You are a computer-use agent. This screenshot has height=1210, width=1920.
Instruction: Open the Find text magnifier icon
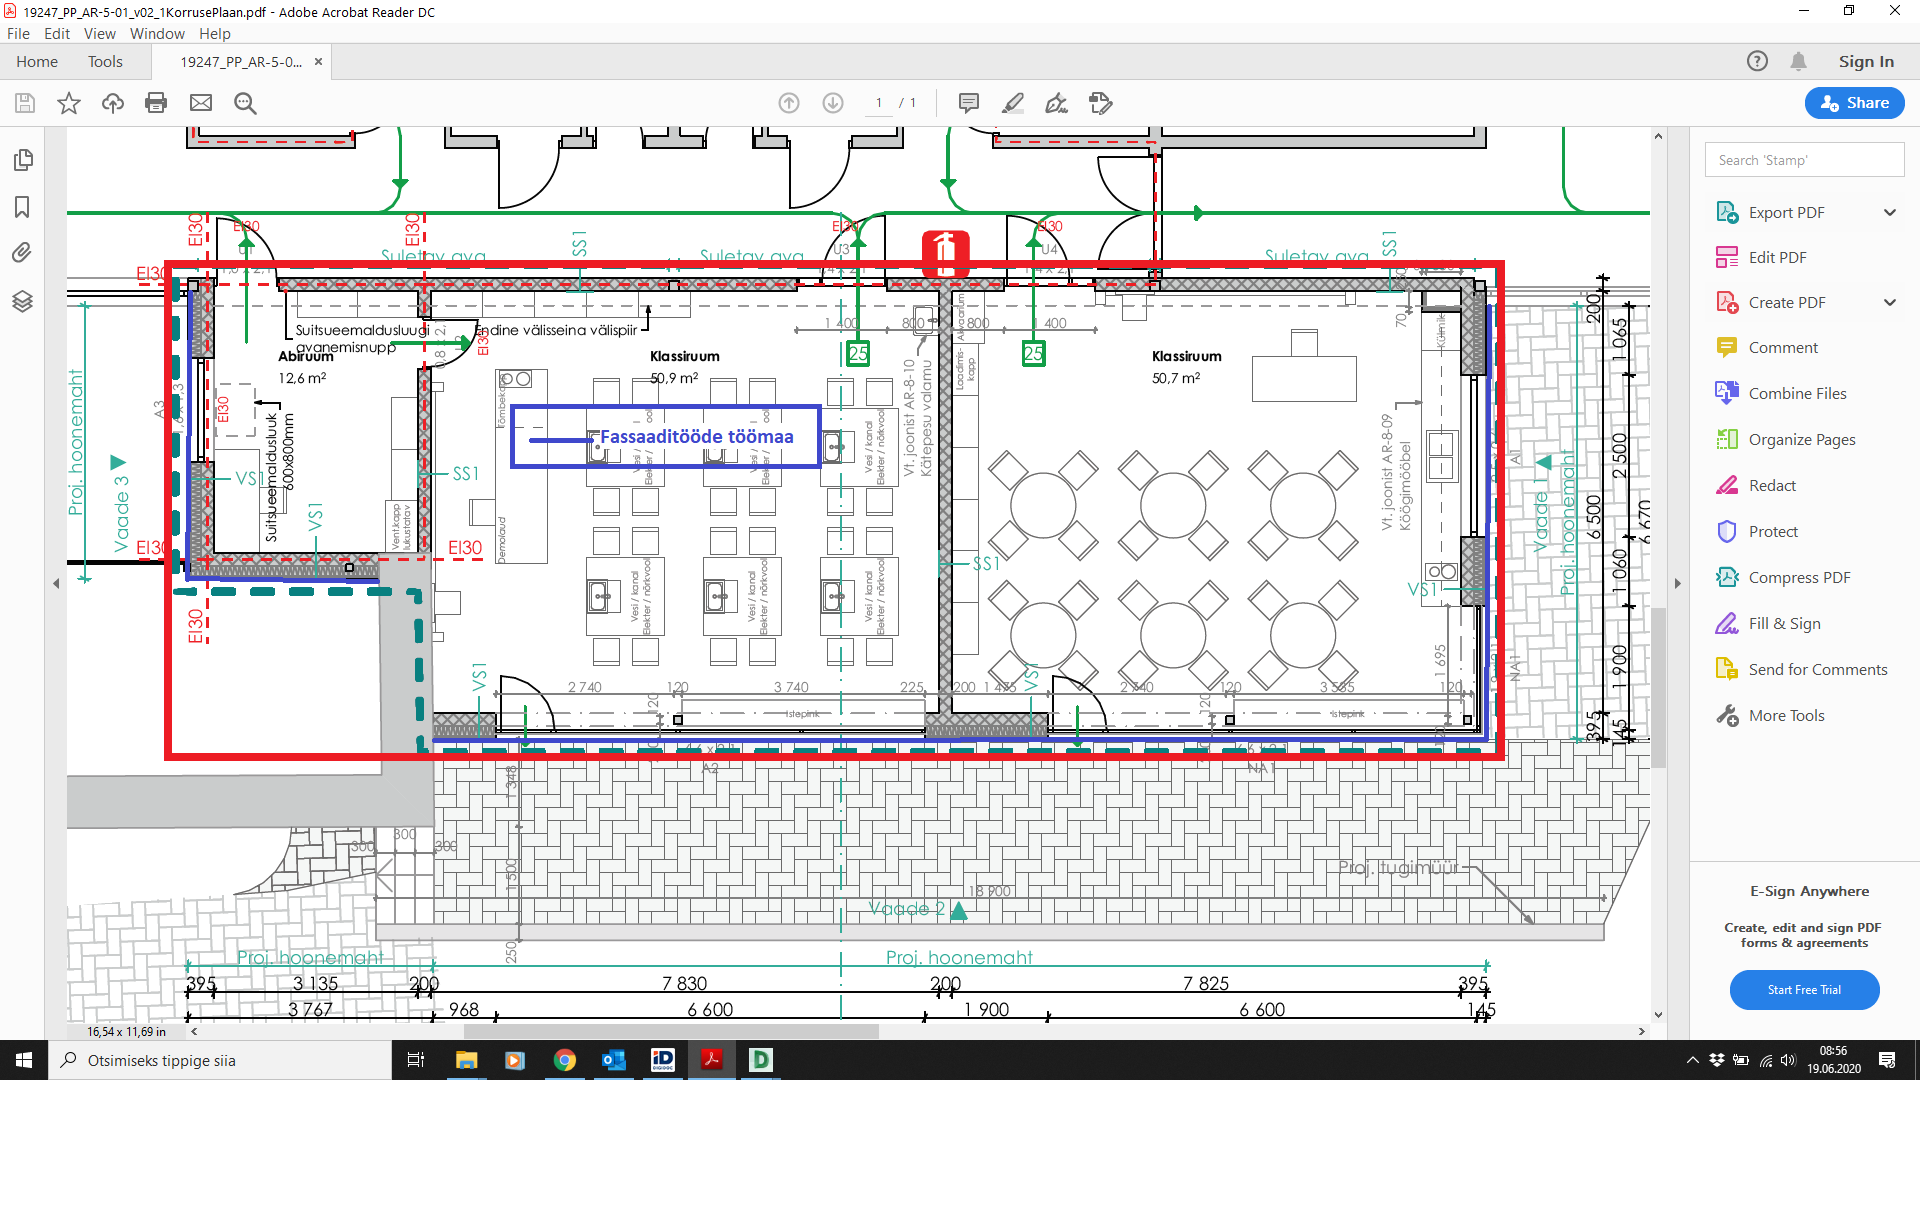245,103
